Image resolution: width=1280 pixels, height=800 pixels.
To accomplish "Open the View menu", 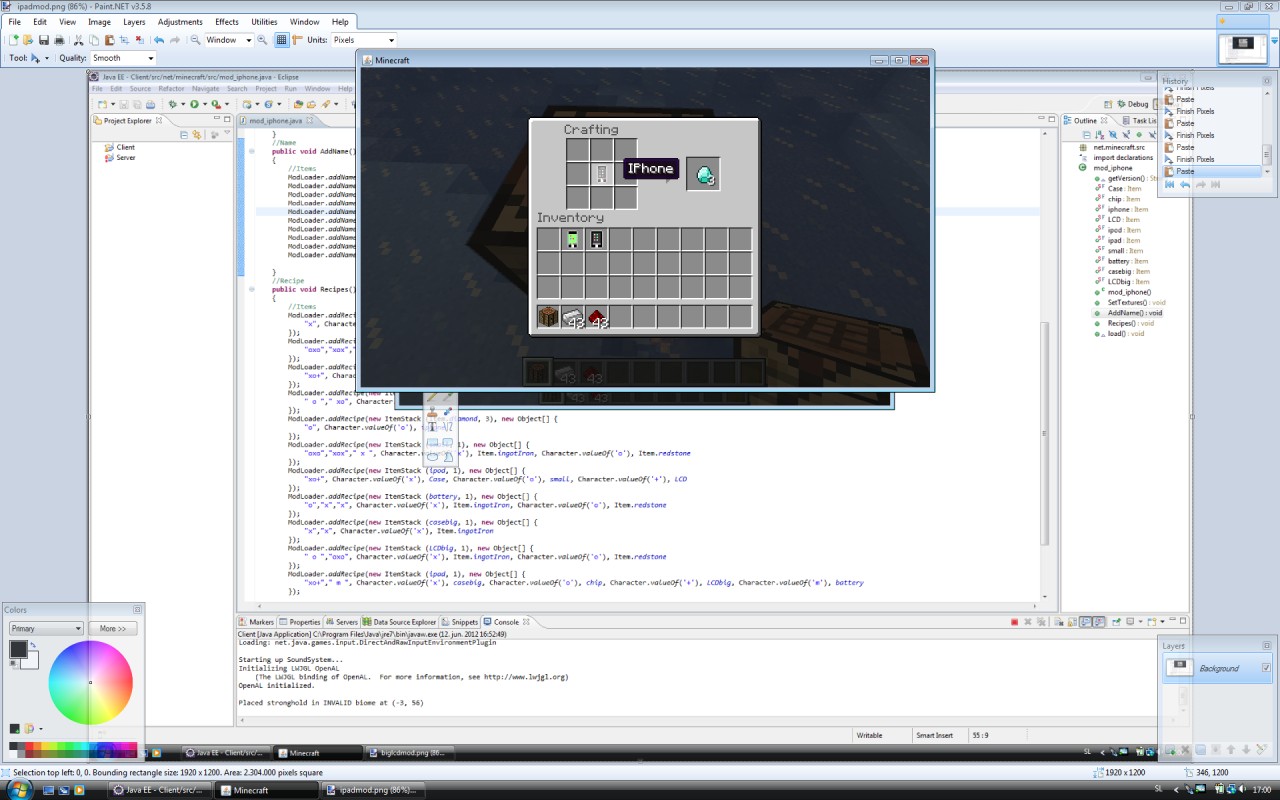I will 67,21.
